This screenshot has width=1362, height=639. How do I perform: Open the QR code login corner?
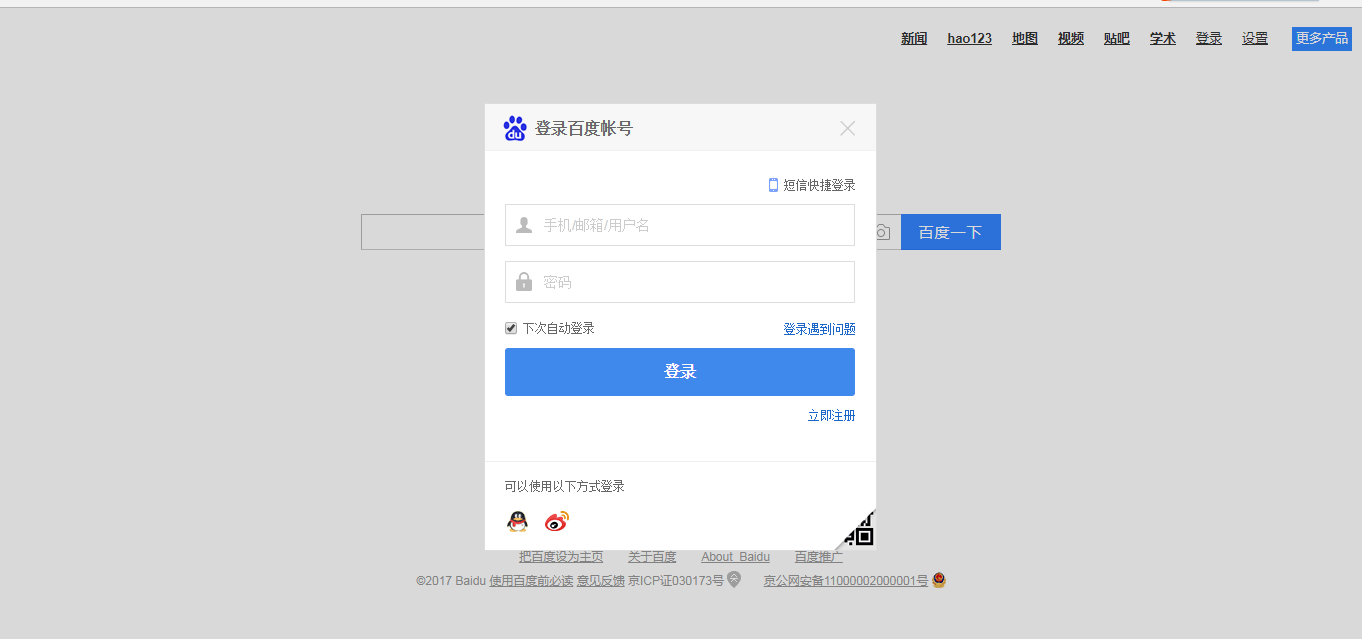[856, 530]
